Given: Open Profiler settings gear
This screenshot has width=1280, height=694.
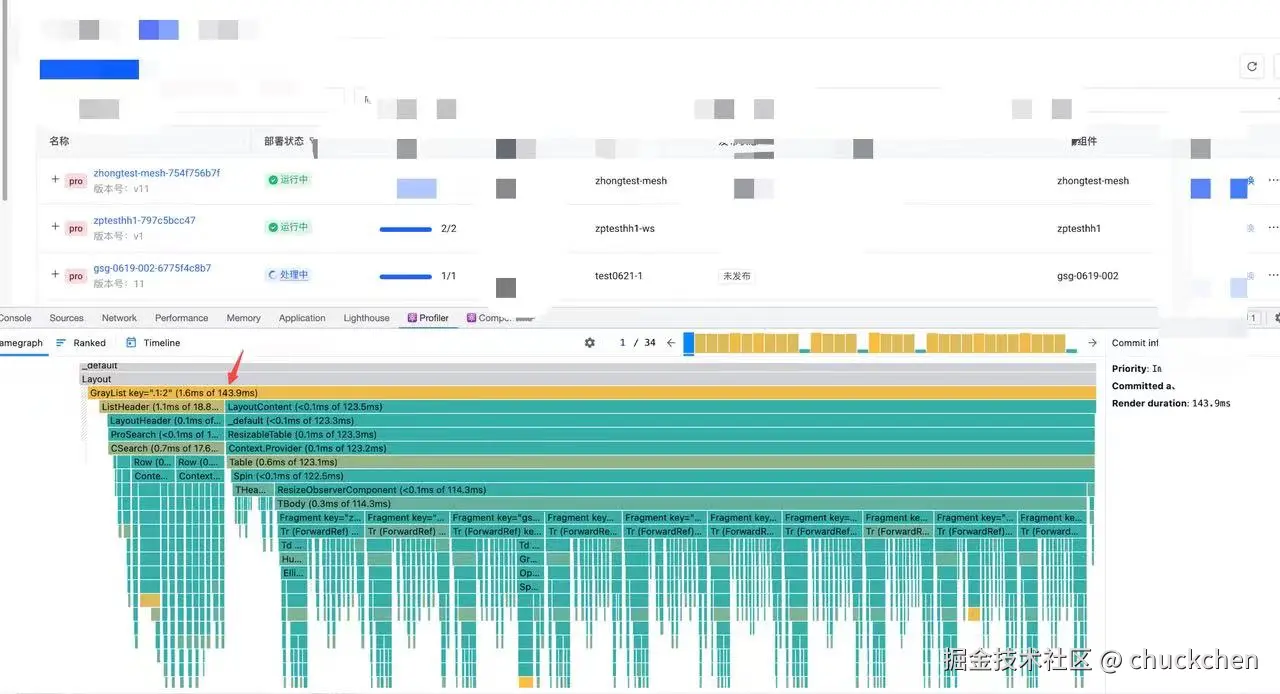Looking at the screenshot, I should tap(590, 343).
